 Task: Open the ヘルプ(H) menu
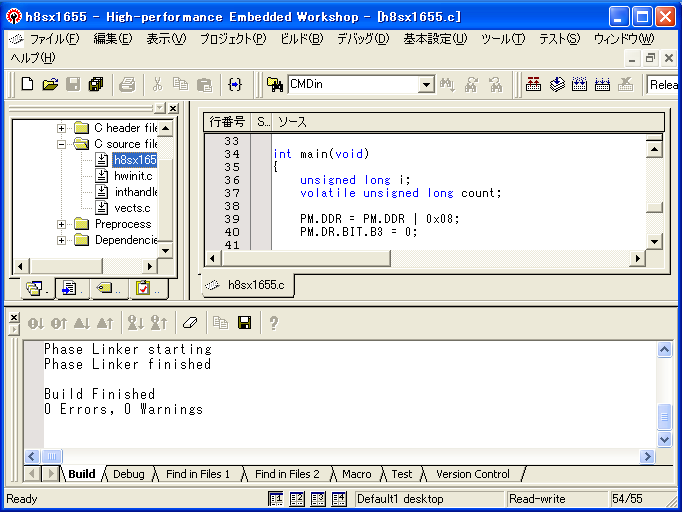coord(33,57)
